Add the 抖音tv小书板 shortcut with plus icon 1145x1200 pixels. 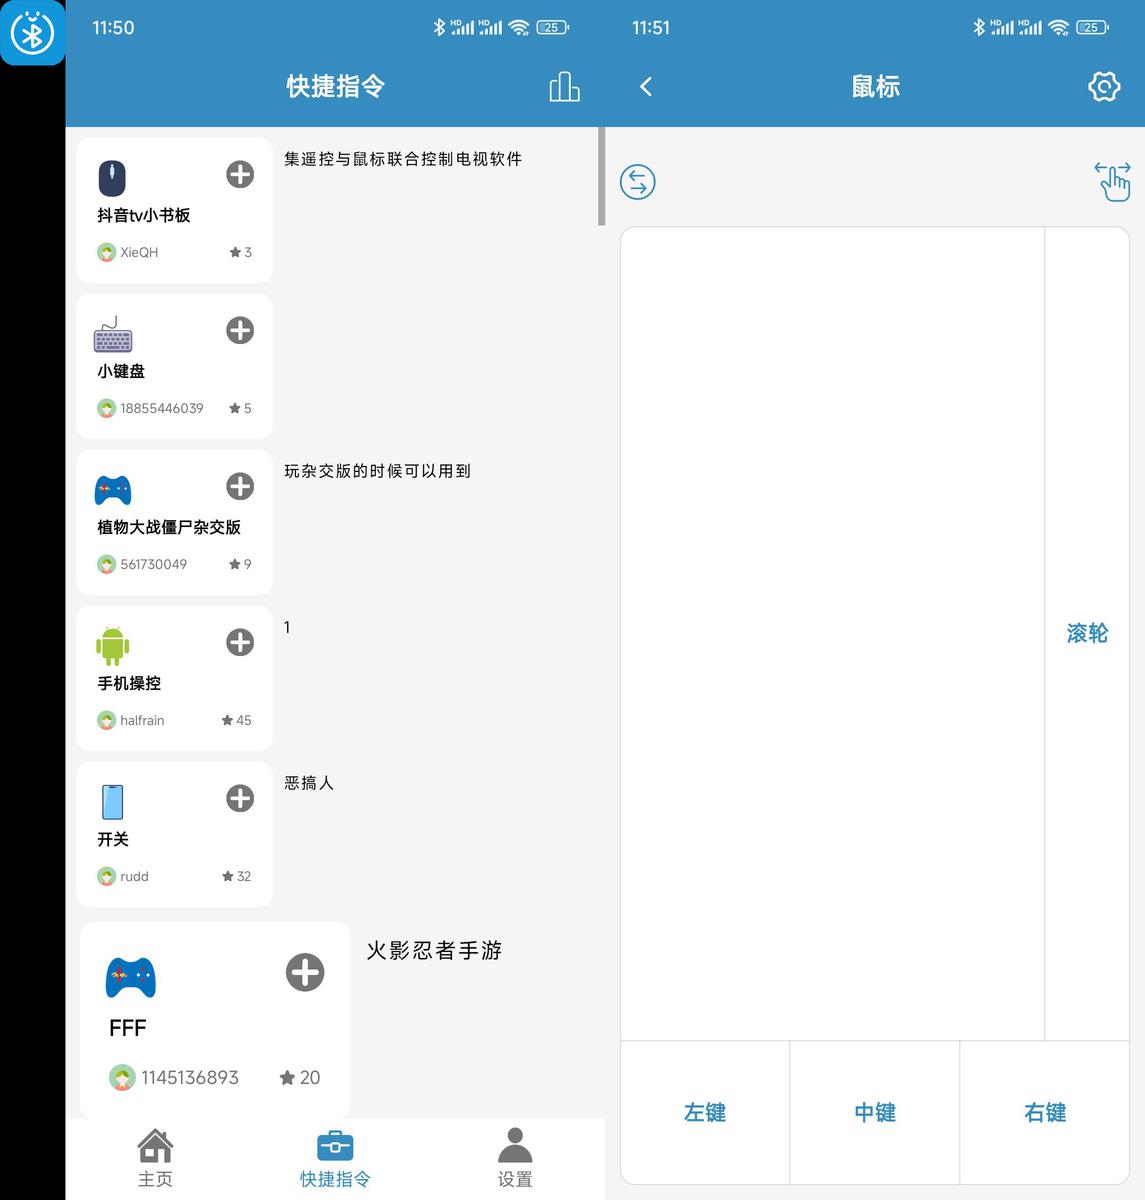point(240,174)
